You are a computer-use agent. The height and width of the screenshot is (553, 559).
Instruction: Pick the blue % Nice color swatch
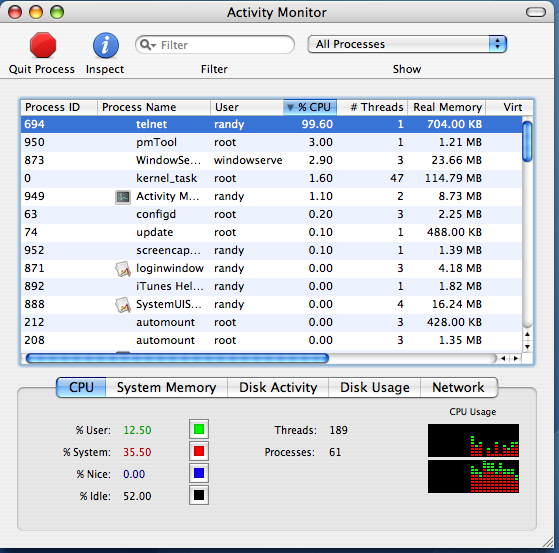199,473
